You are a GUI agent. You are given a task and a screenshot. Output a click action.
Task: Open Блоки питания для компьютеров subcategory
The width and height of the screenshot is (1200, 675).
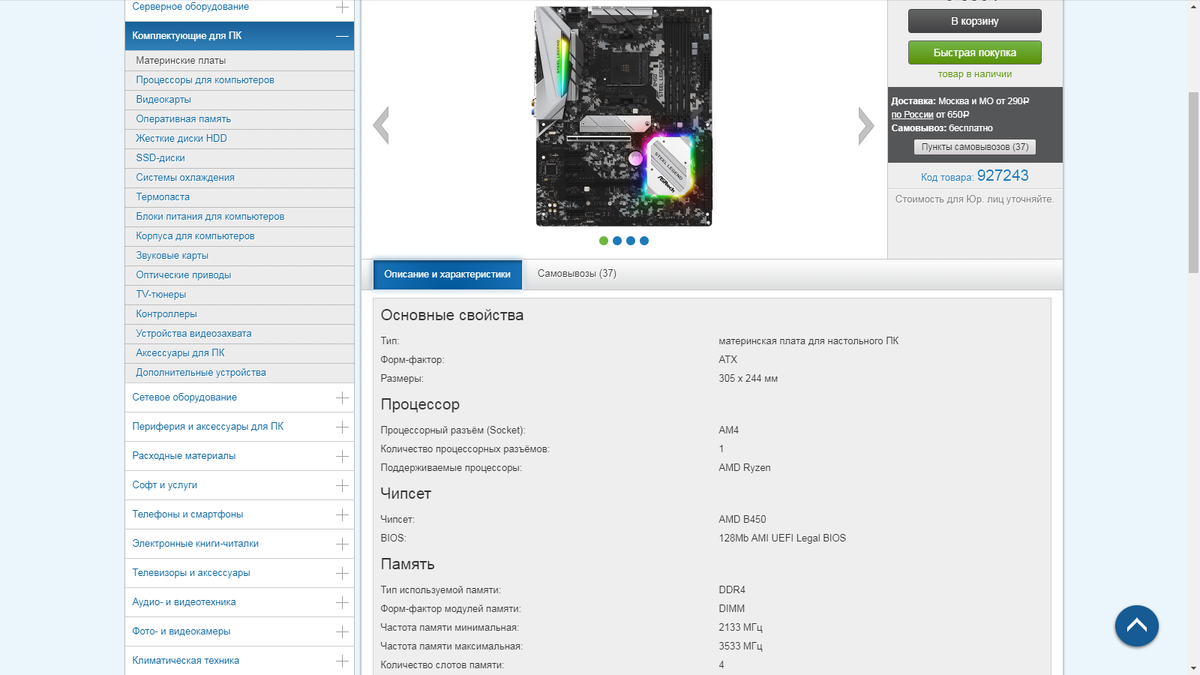[210, 217]
